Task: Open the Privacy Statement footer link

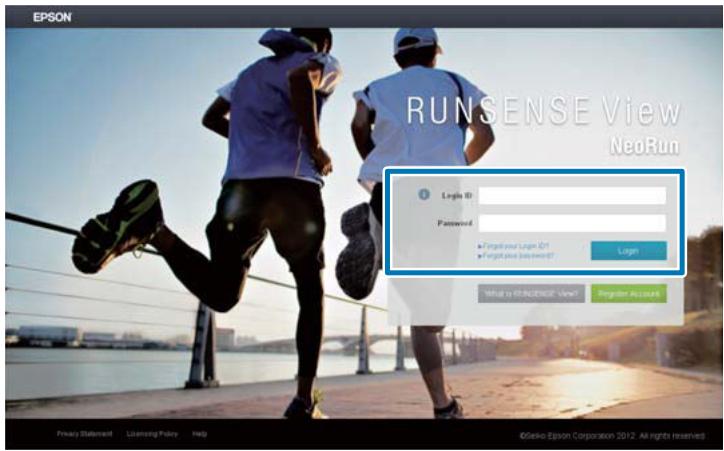Action: 84,434
